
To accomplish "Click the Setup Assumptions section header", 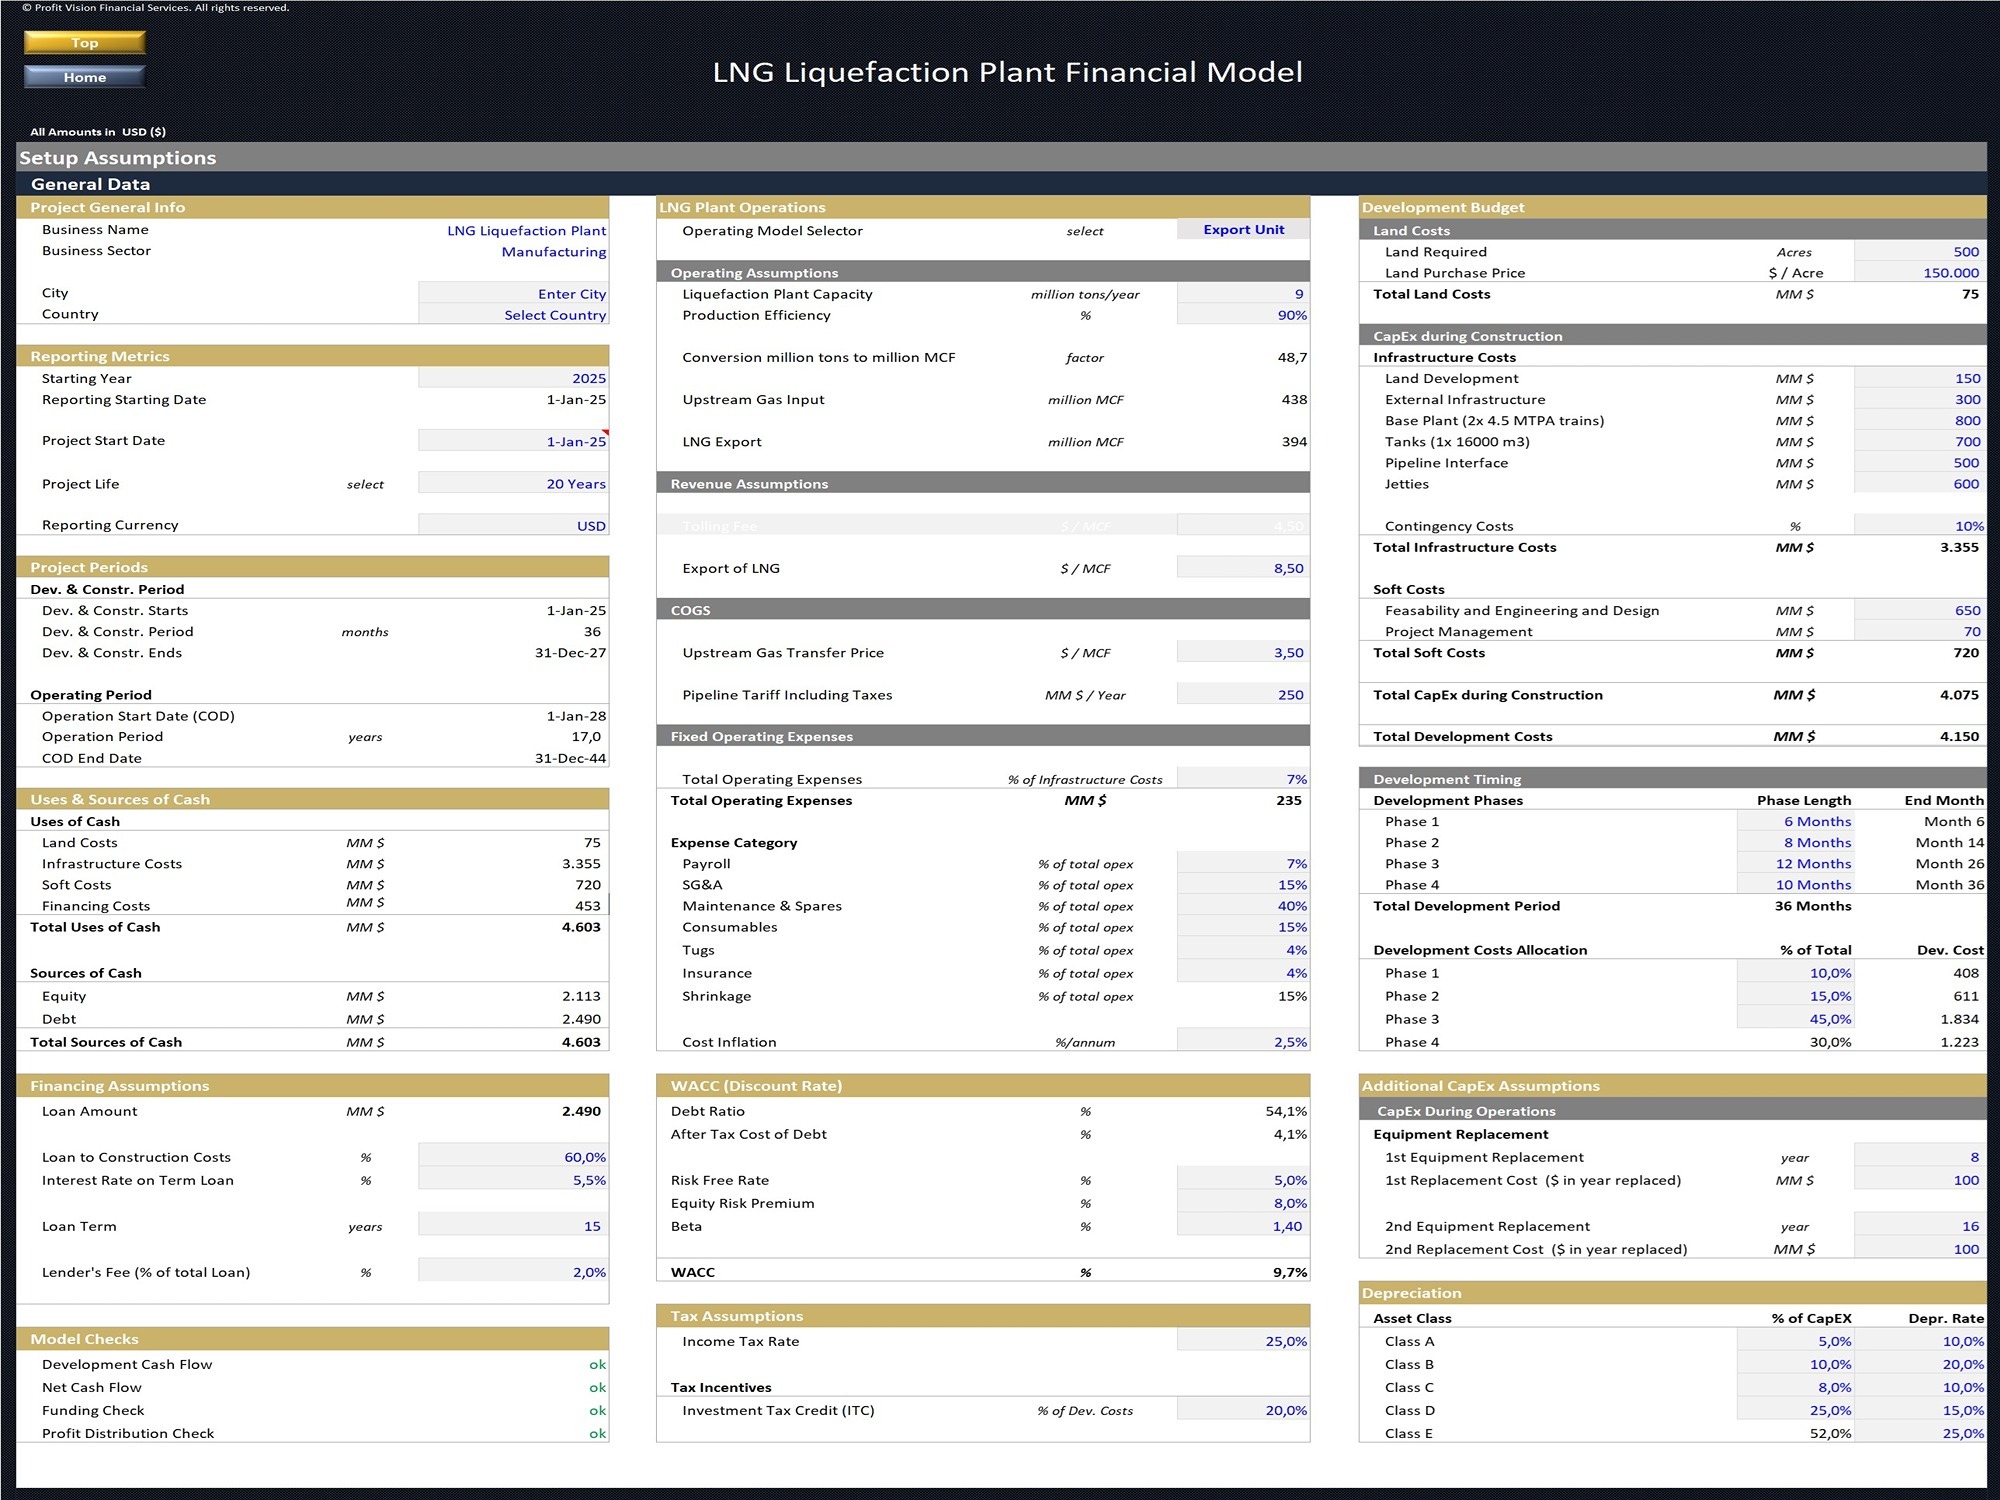I will tap(120, 157).
